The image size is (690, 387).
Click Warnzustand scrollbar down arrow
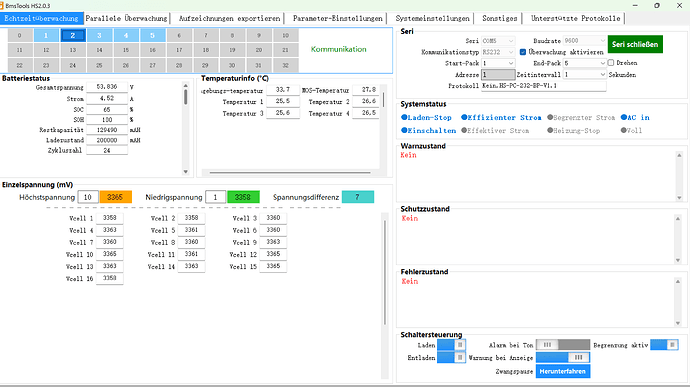pyautogui.click(x=679, y=198)
